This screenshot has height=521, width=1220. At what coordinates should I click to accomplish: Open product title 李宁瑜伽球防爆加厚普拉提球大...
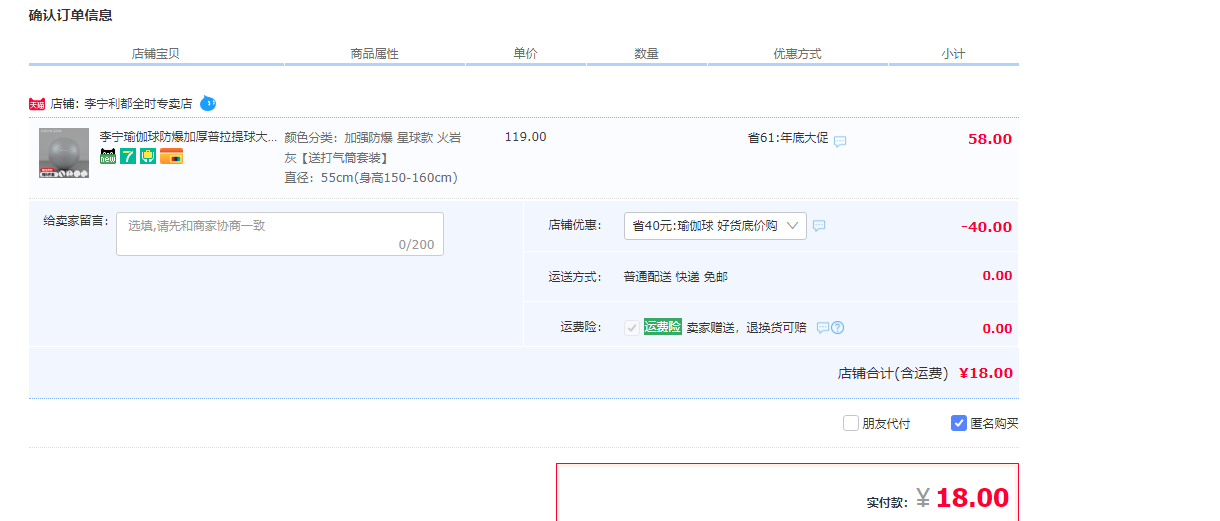[x=188, y=136]
